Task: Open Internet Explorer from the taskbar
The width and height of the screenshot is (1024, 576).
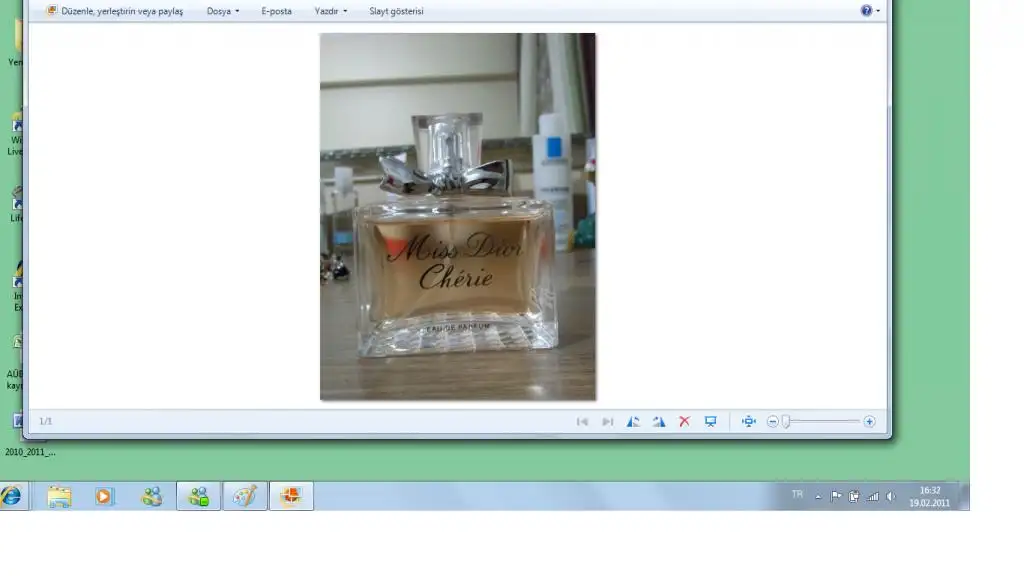Action: (x=11, y=496)
